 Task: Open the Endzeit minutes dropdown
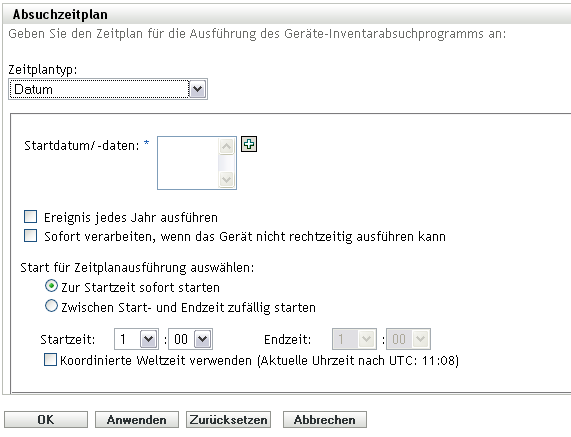(x=409, y=339)
